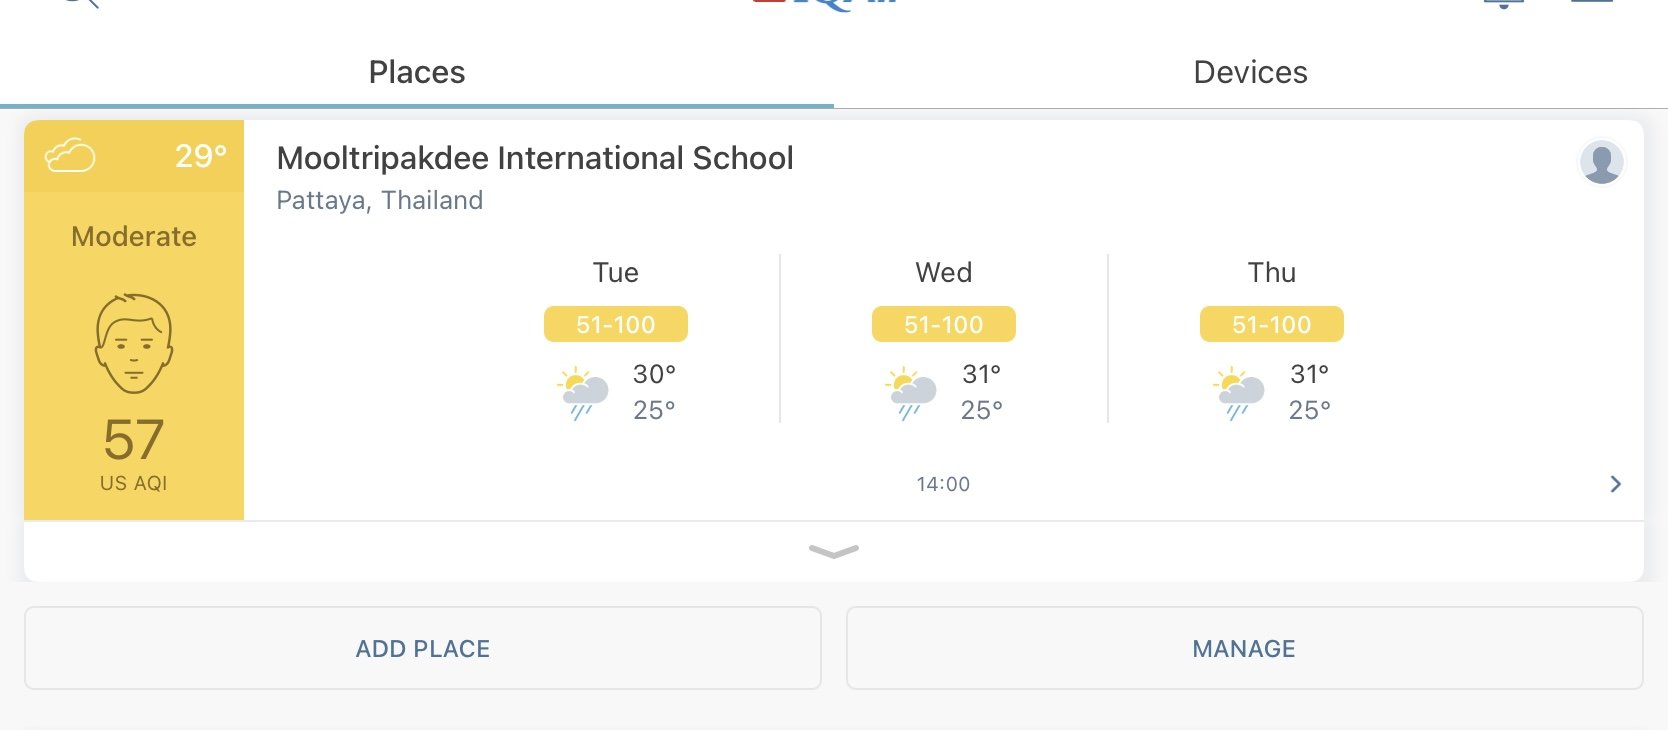This screenshot has height=730, width=1668.
Task: Open the Mooltripakdee International School title
Action: 535,158
